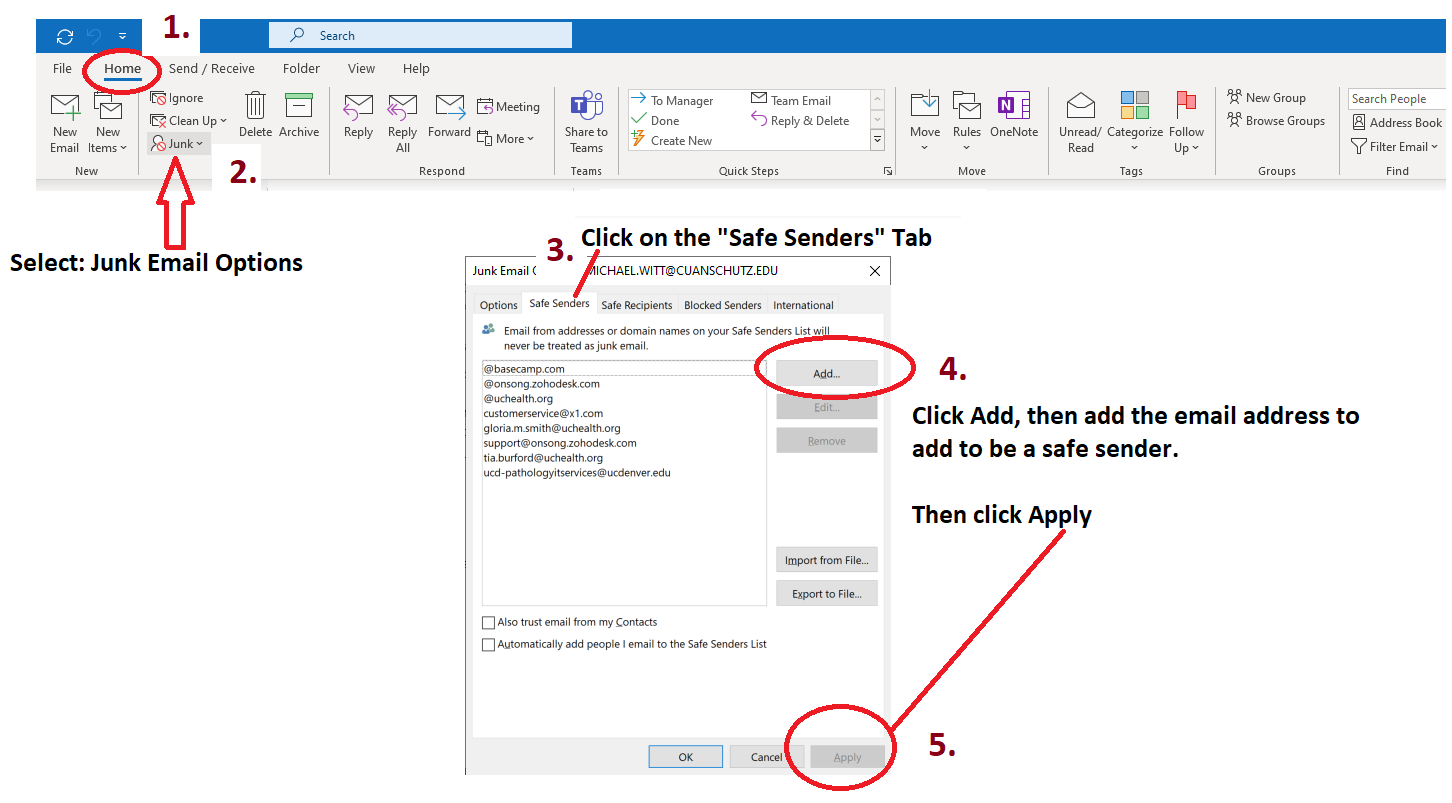
Task: Select @uchealth.org in the safe senders list
Action: (518, 399)
